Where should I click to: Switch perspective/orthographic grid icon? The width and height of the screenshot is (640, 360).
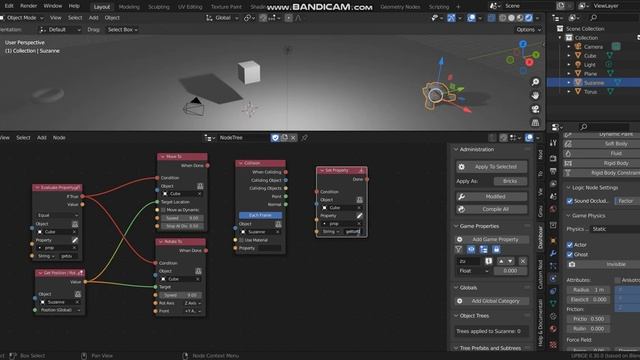(x=535, y=122)
